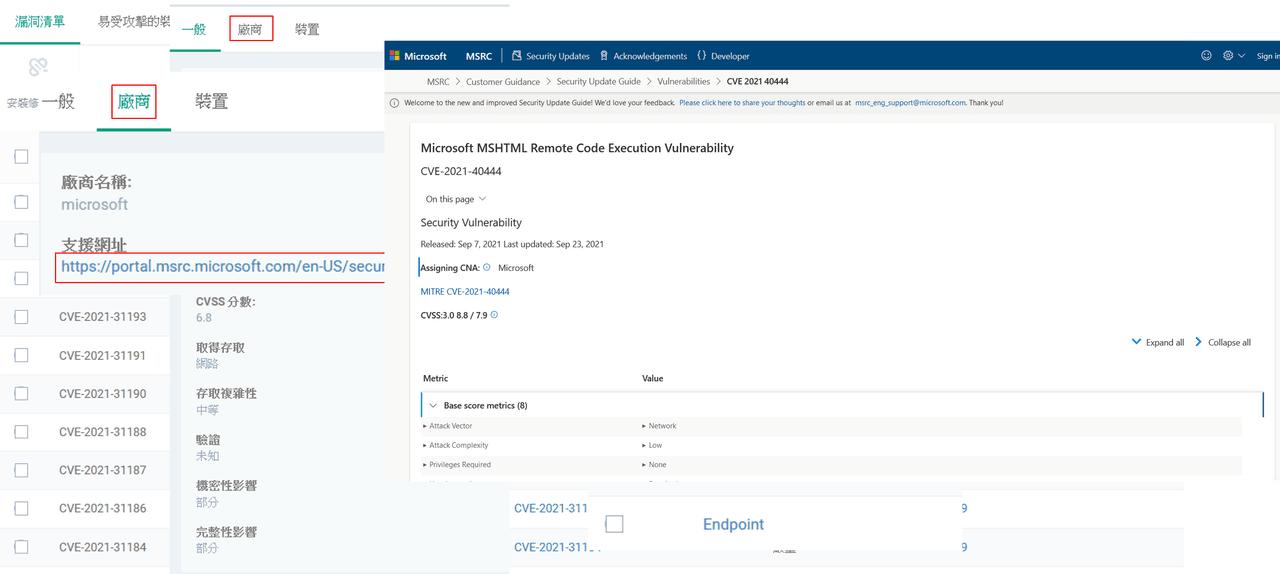
Task: Go to MSRC breadcrumb link
Action: (438, 82)
